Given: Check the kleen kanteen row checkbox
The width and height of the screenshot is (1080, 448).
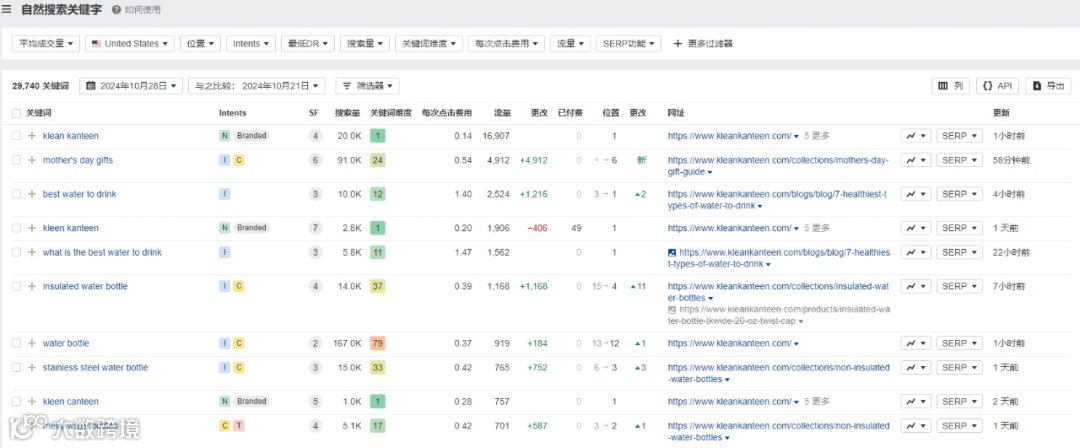Looking at the screenshot, I should click(17, 227).
